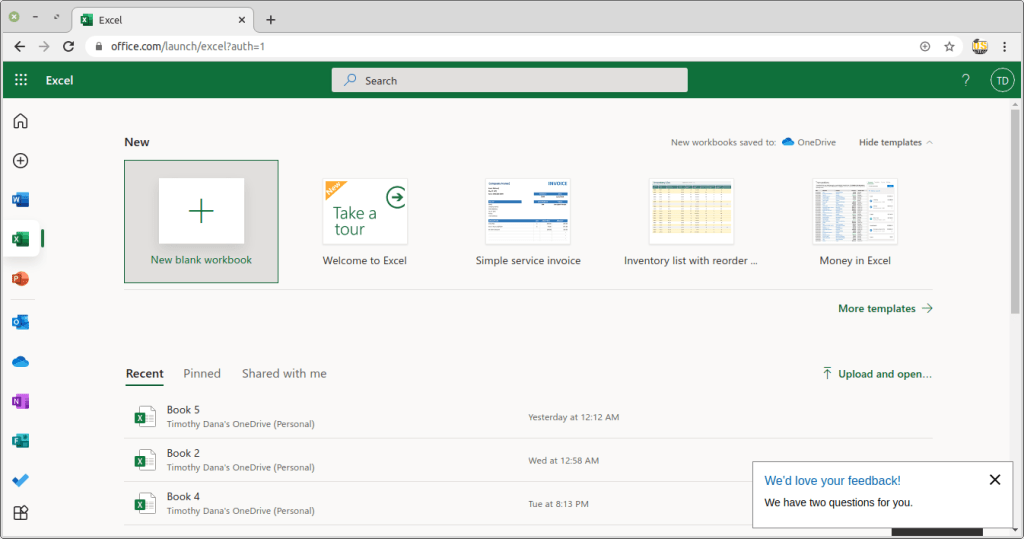This screenshot has height=539, width=1024.
Task: Switch to Shared with me tab
Action: (x=284, y=374)
